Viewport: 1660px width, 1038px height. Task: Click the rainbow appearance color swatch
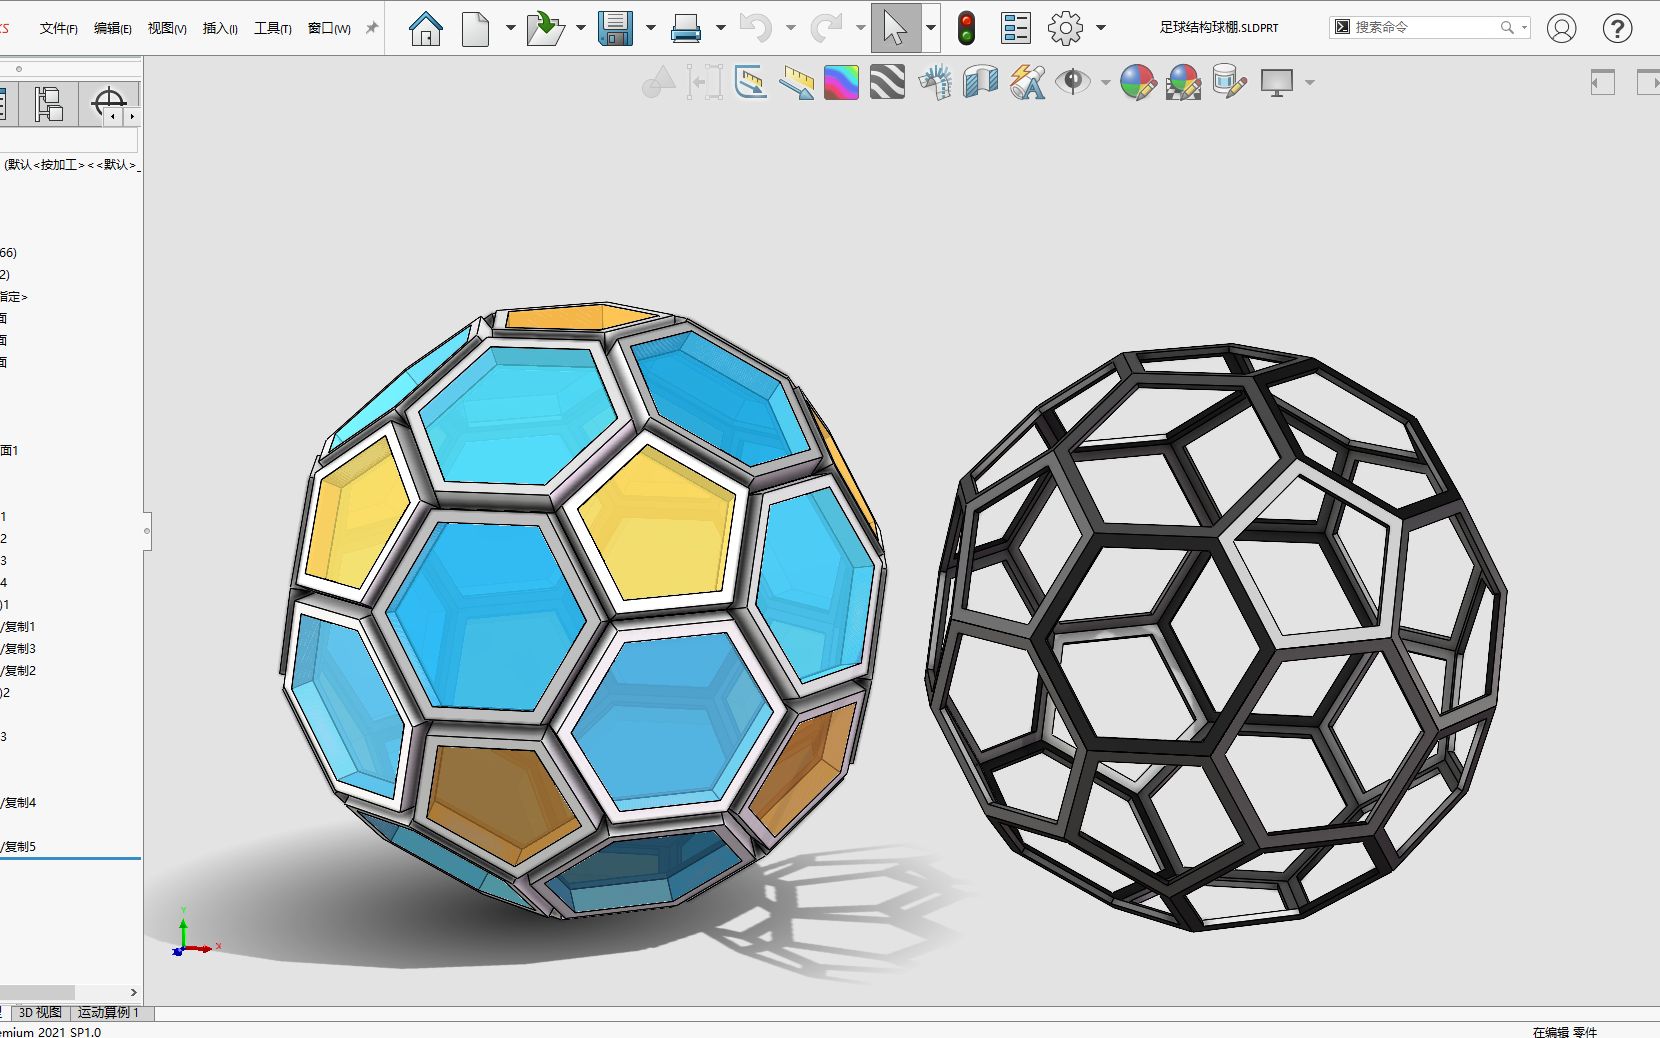point(842,82)
